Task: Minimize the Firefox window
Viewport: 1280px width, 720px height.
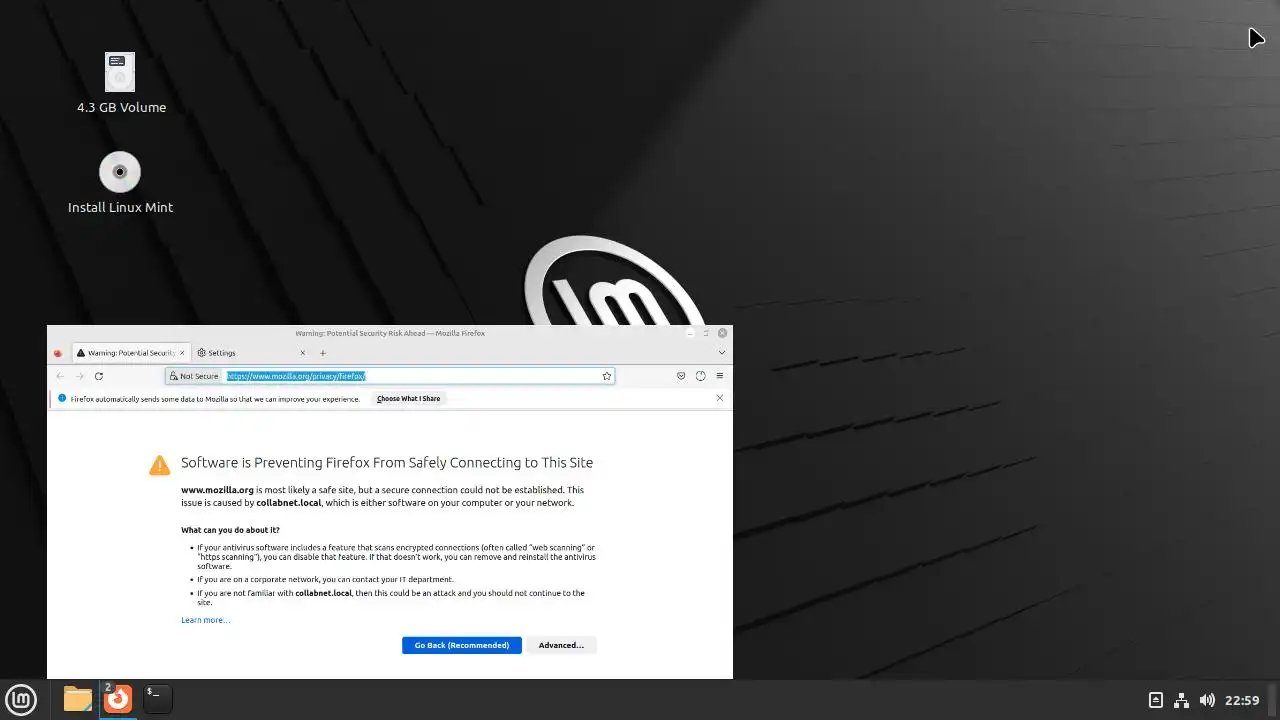Action: click(x=690, y=333)
